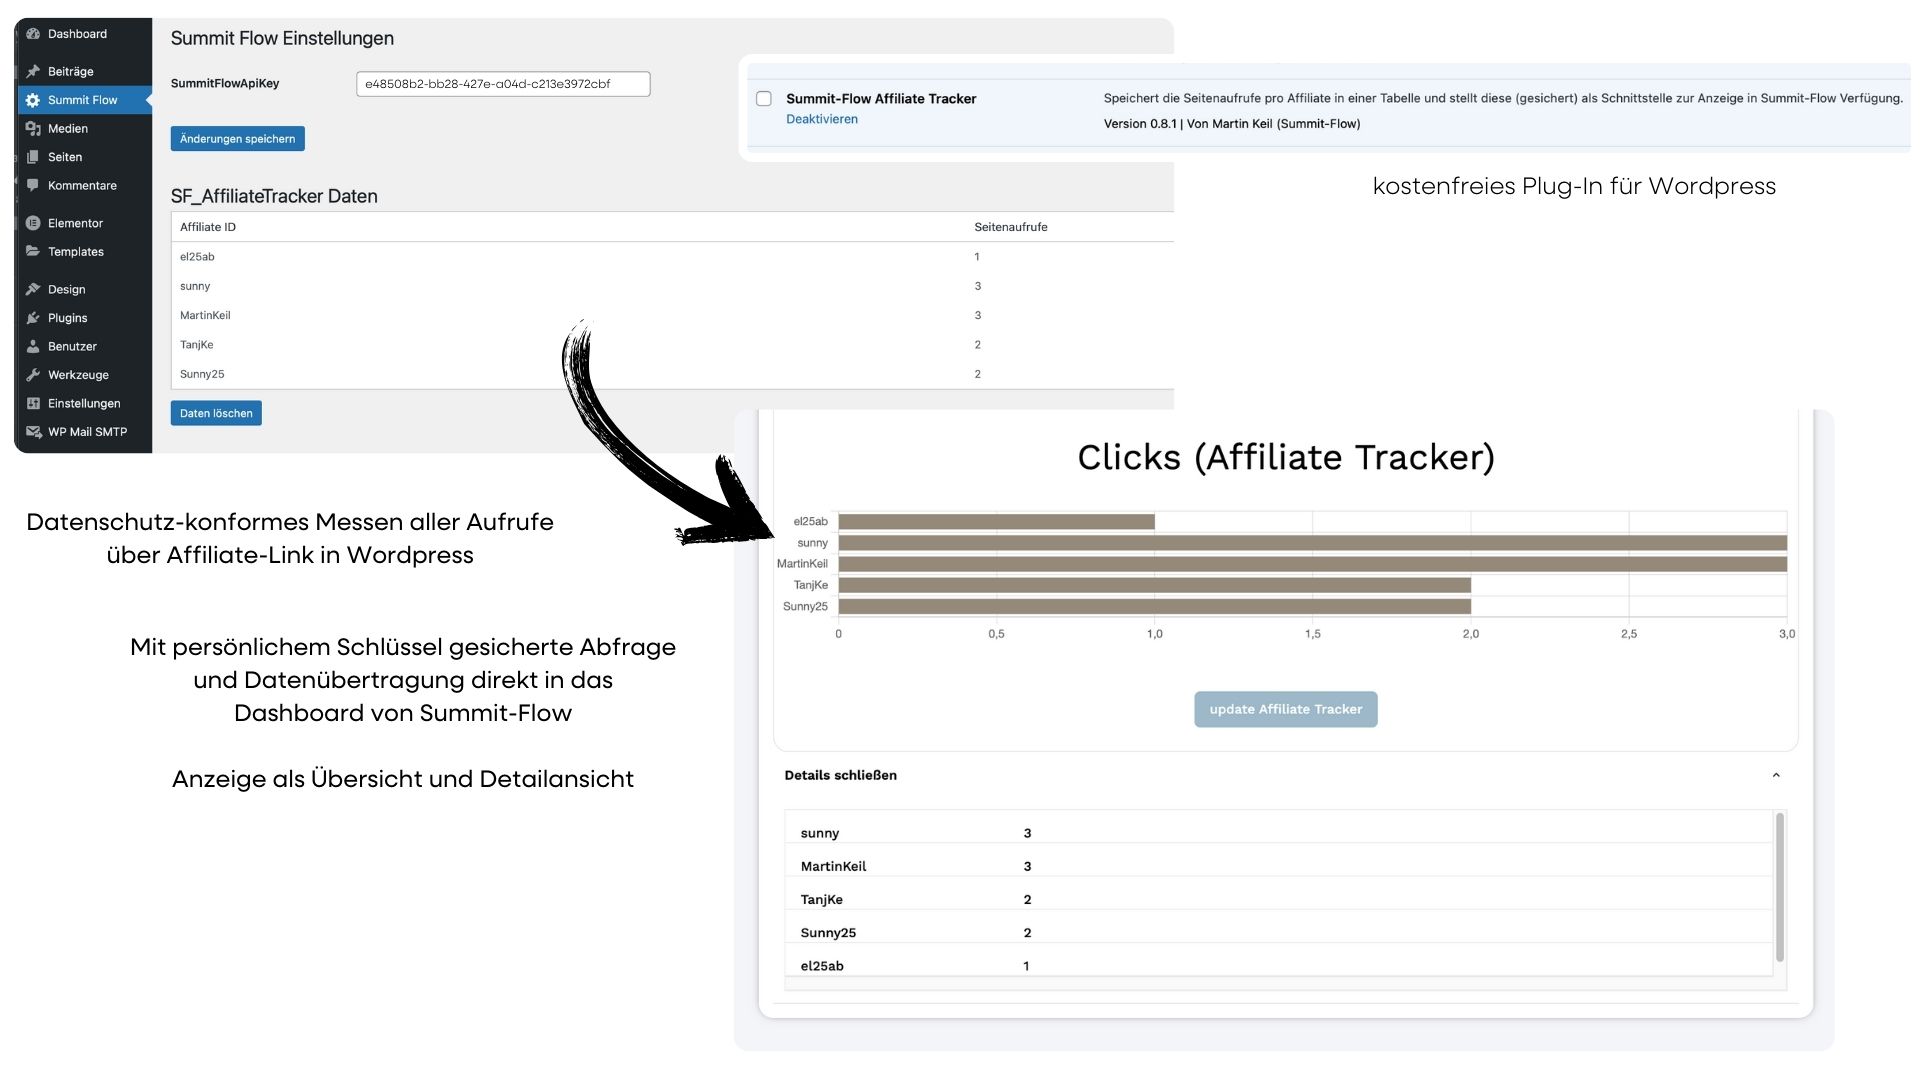Click the Einstellungen sliders icon

[33, 404]
